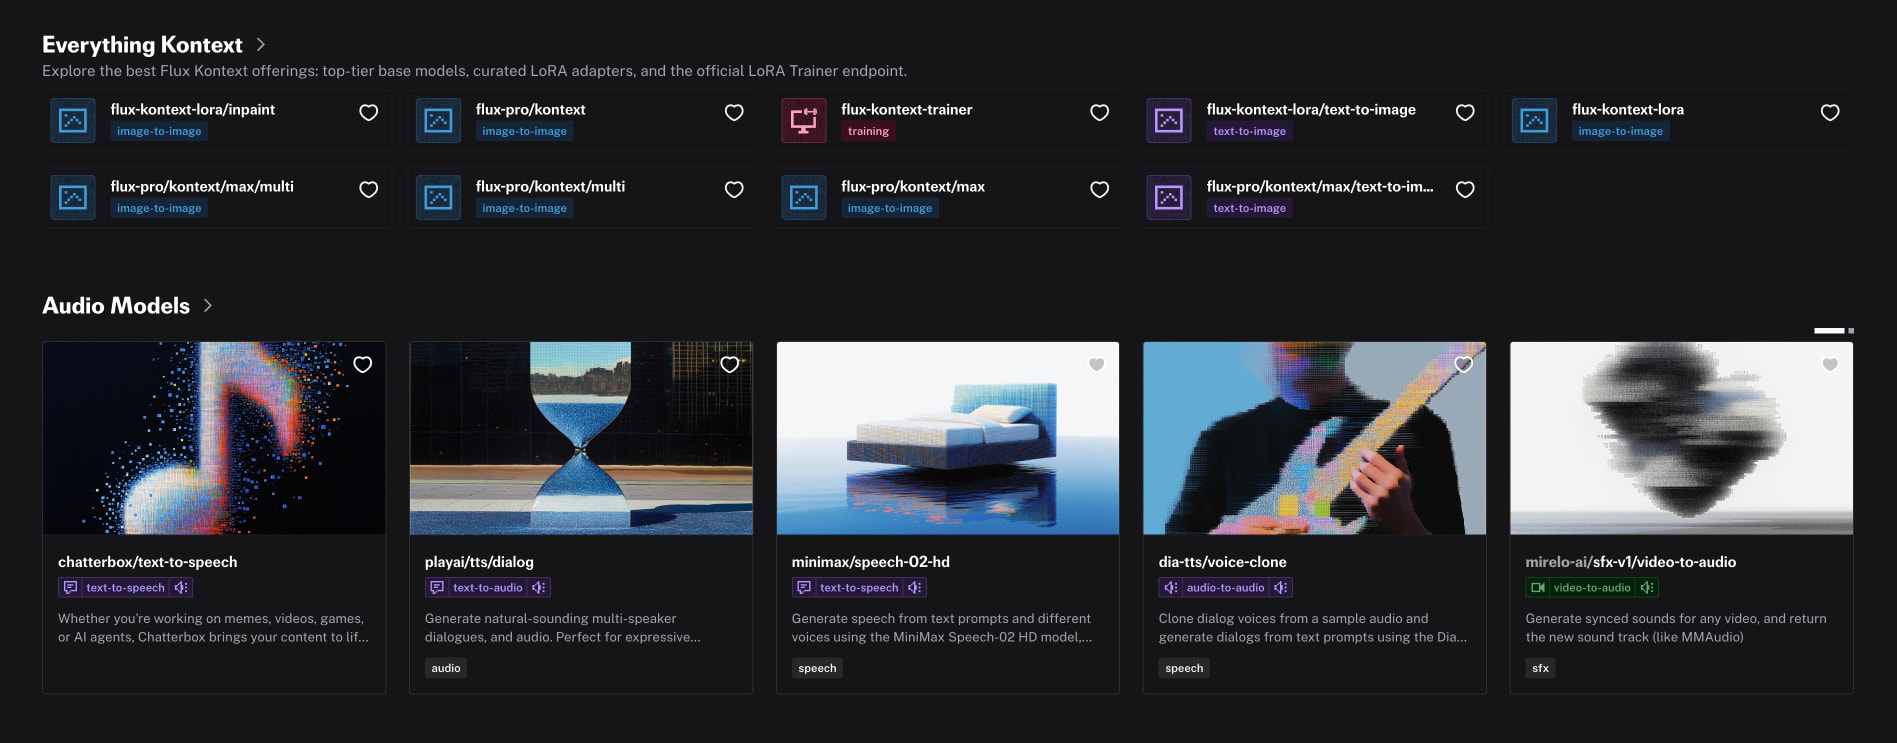Favorite the dia-tts/voice-clone card heart

(x=1464, y=365)
